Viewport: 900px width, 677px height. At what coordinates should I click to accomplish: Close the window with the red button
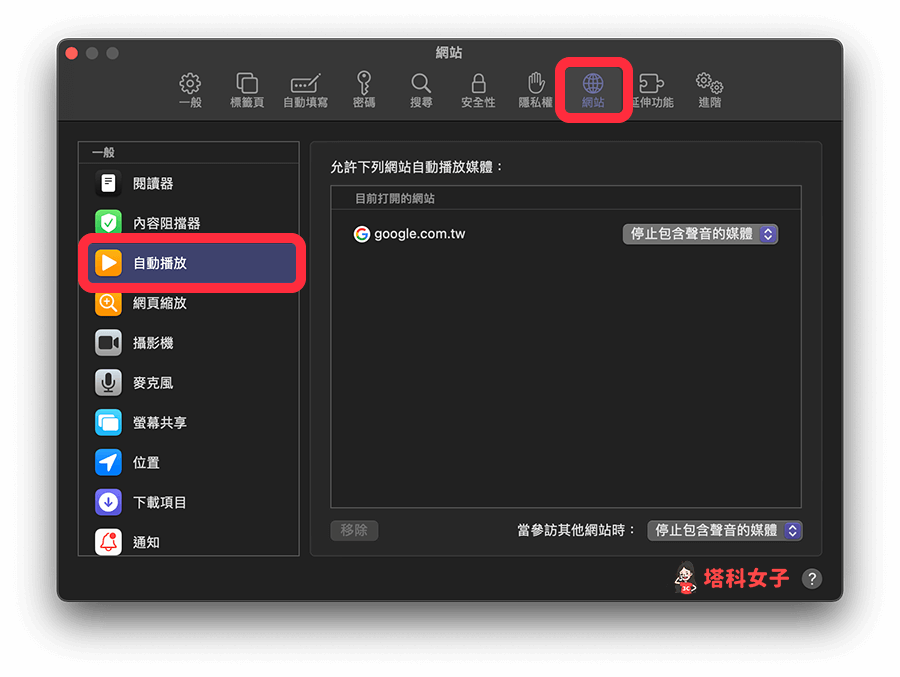pos(72,53)
